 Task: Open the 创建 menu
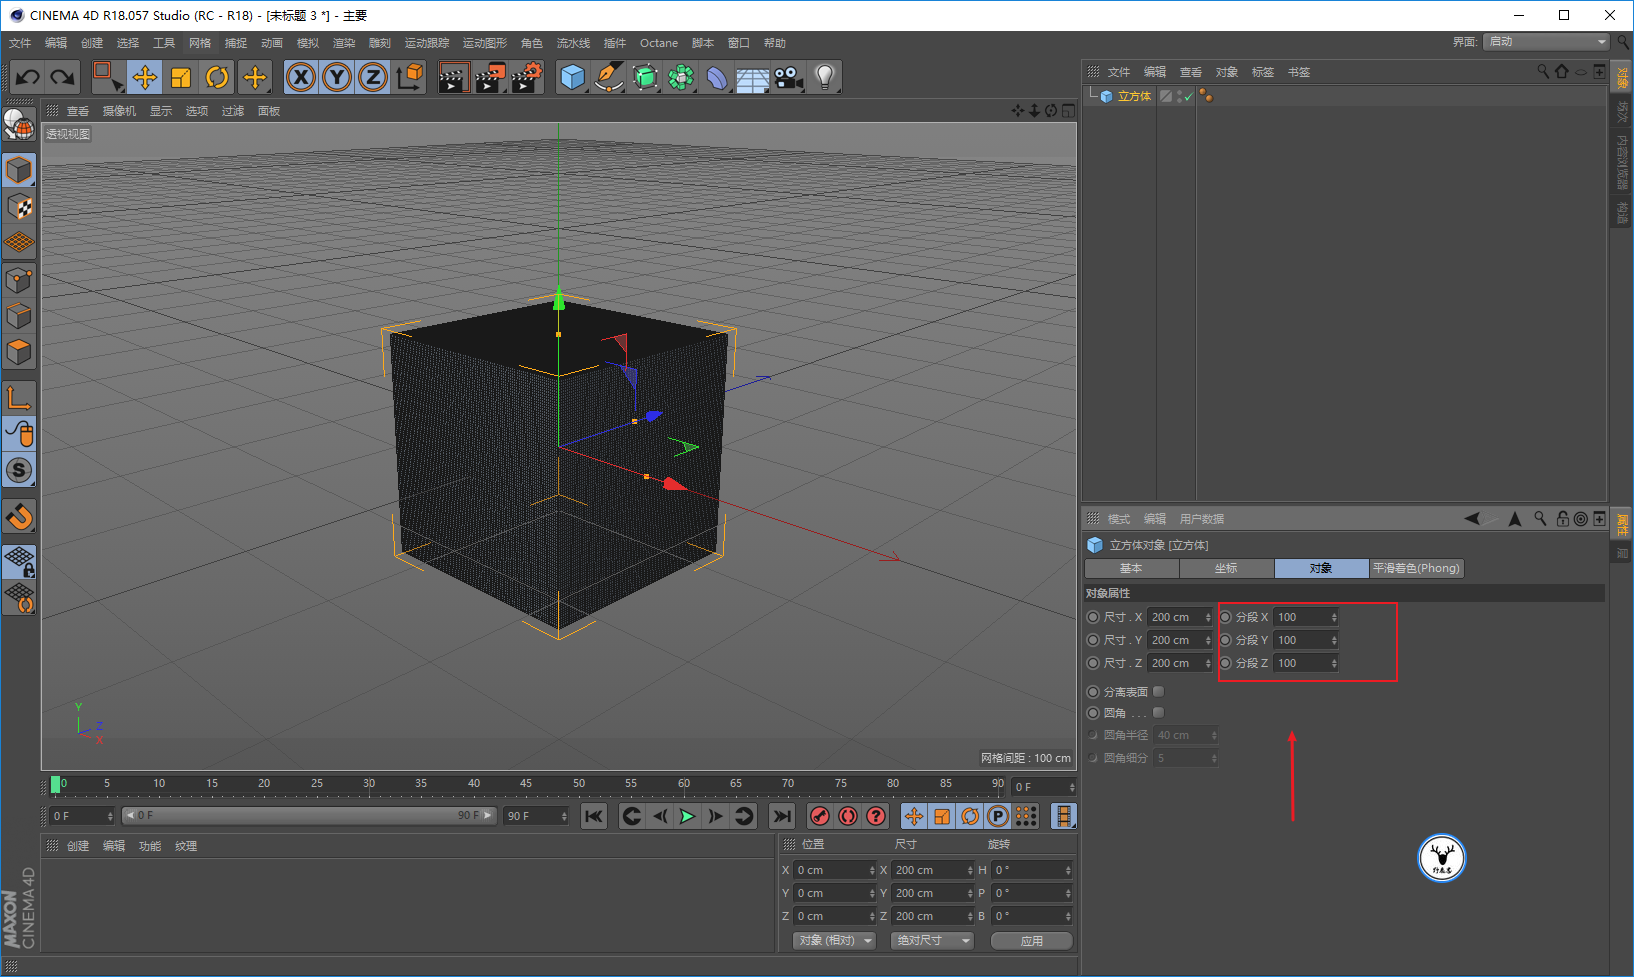[92, 43]
